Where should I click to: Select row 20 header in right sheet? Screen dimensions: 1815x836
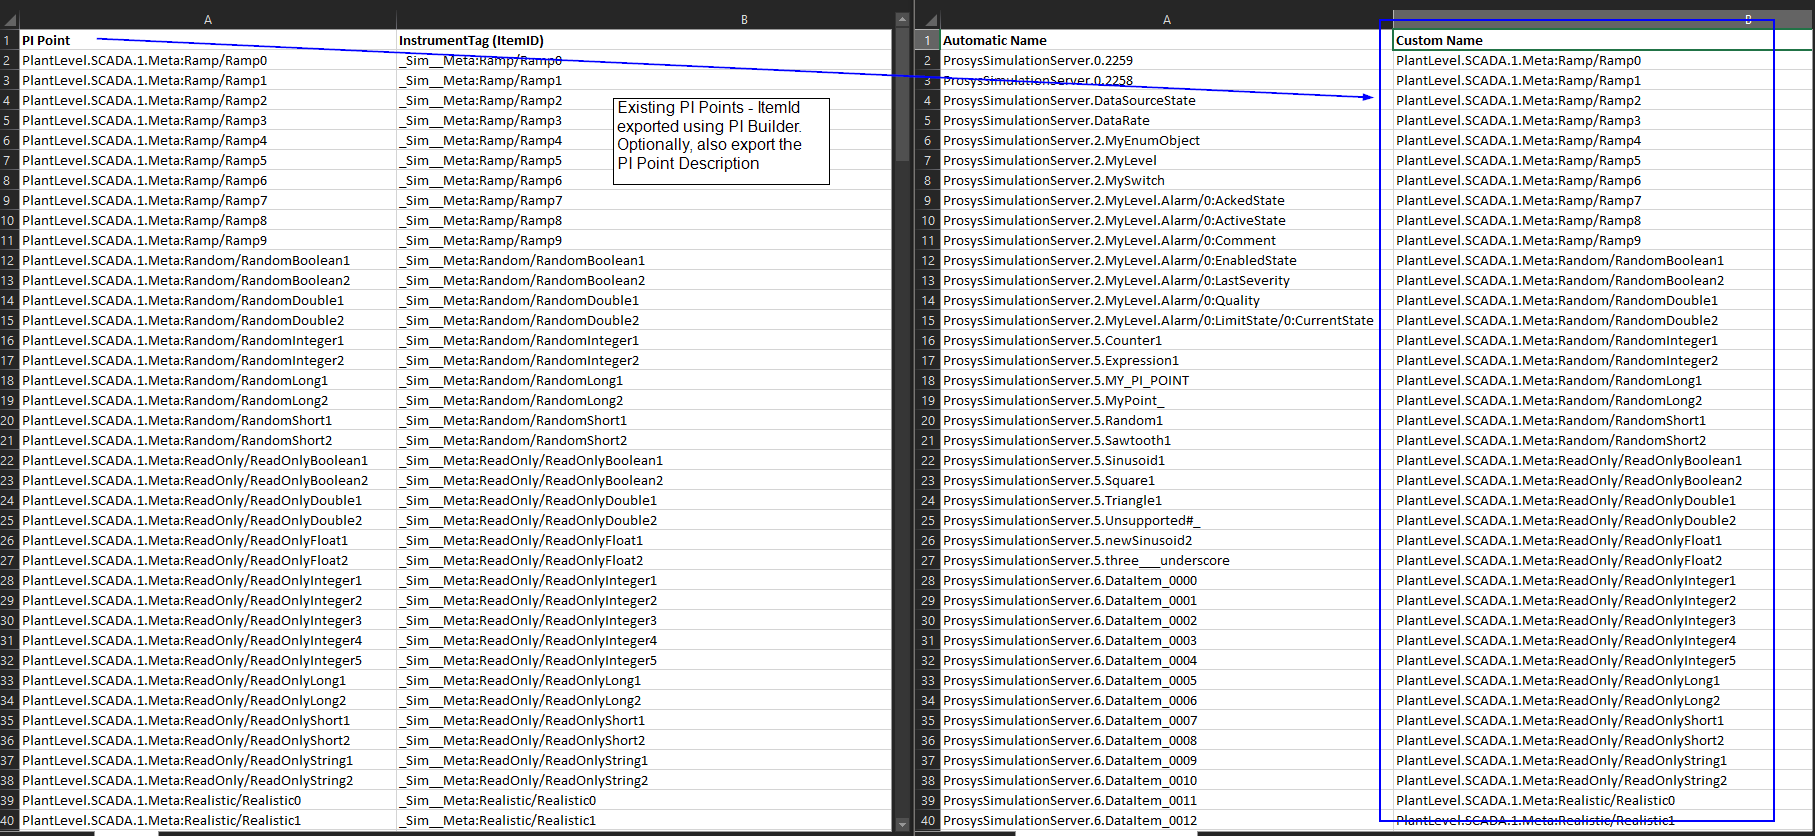(927, 421)
